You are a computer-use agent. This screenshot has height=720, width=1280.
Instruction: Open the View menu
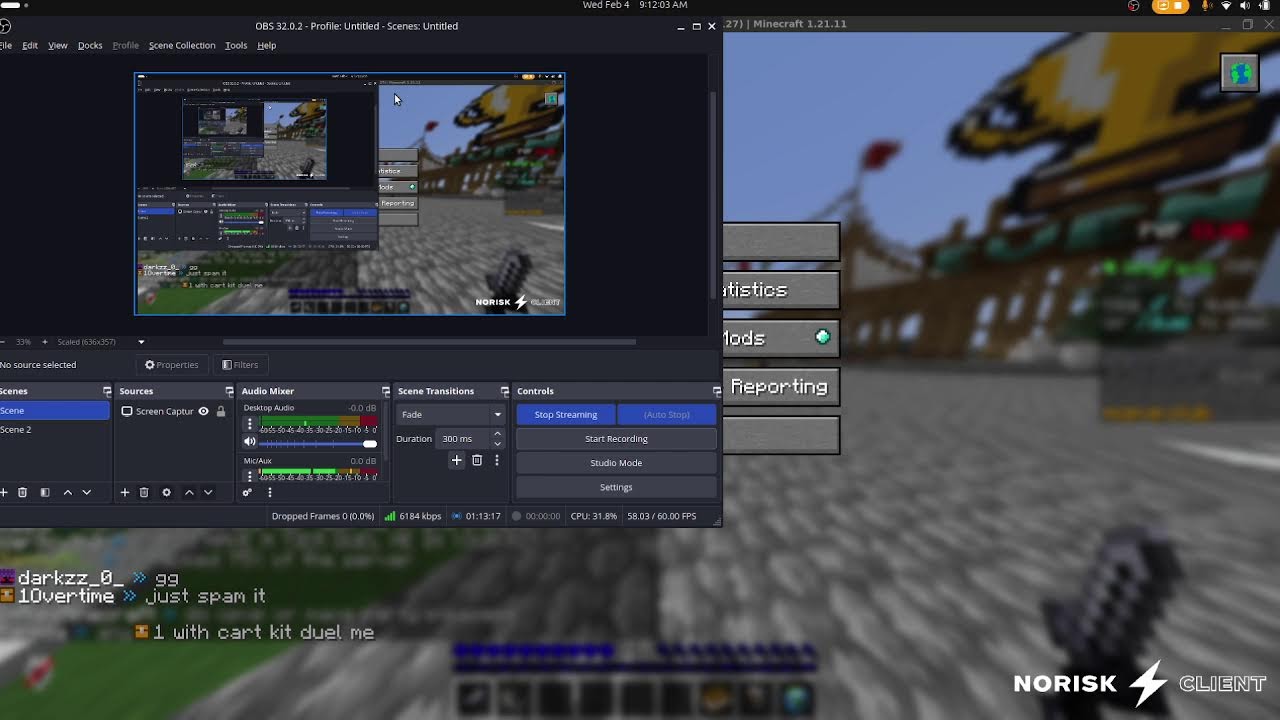pyautogui.click(x=58, y=45)
